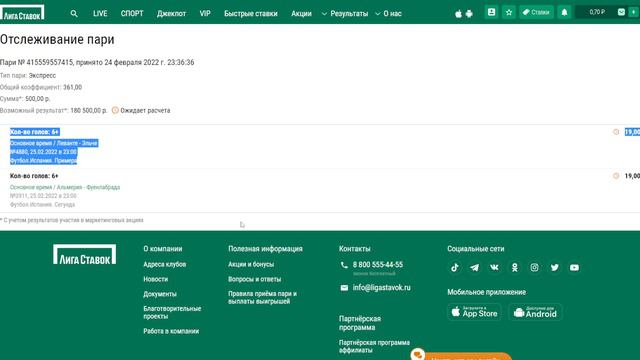Viewport: 640px width, 360px height.
Task: Open TikTok social icon
Action: tap(455, 267)
